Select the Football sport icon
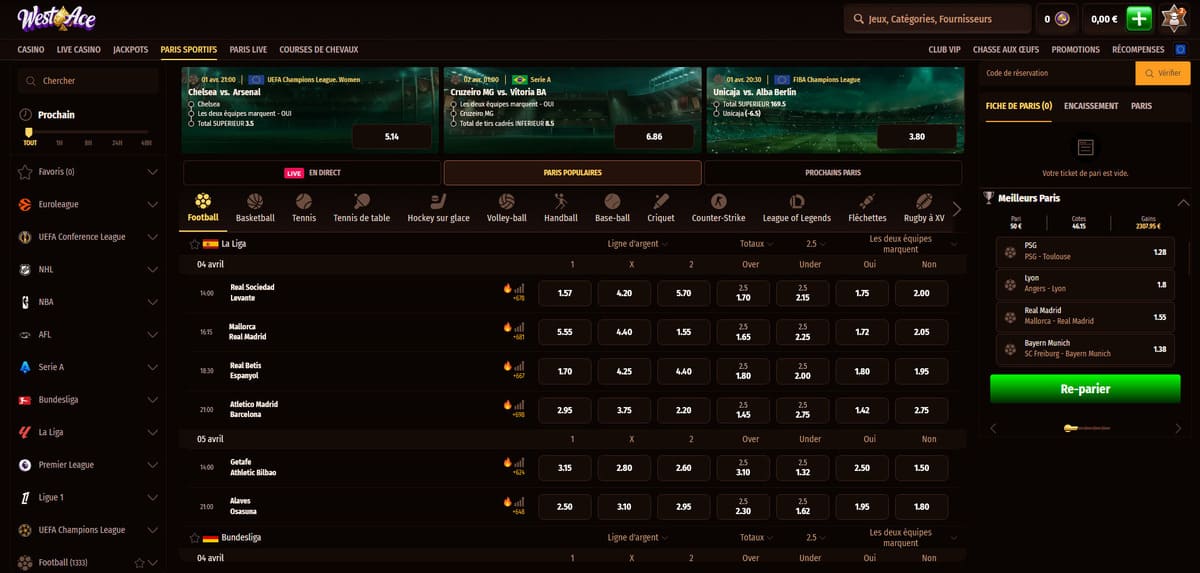Image resolution: width=1200 pixels, height=573 pixels. [203, 201]
